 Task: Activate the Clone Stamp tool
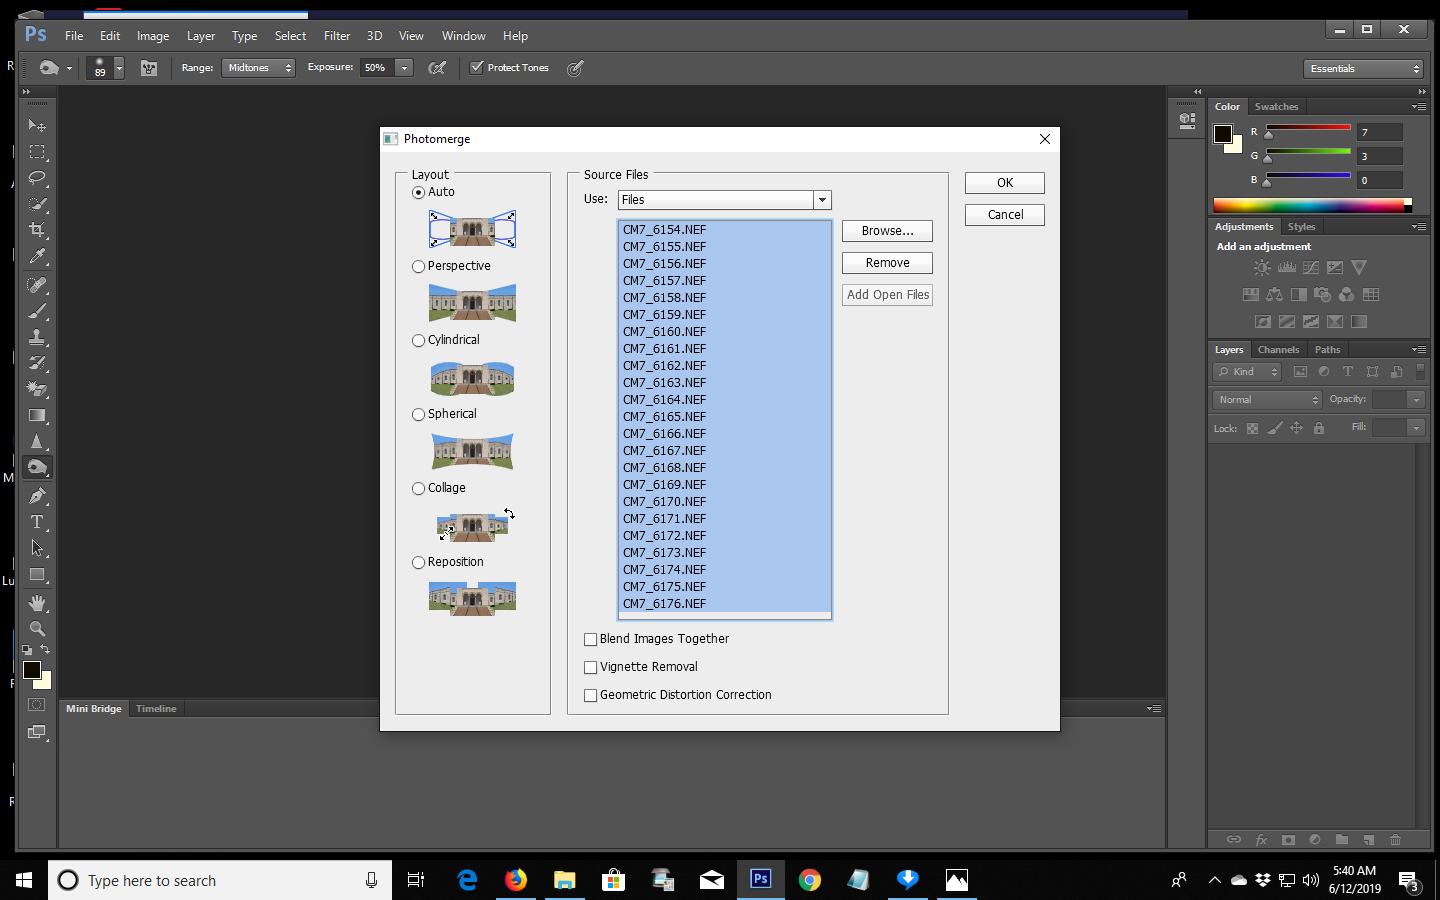37,337
